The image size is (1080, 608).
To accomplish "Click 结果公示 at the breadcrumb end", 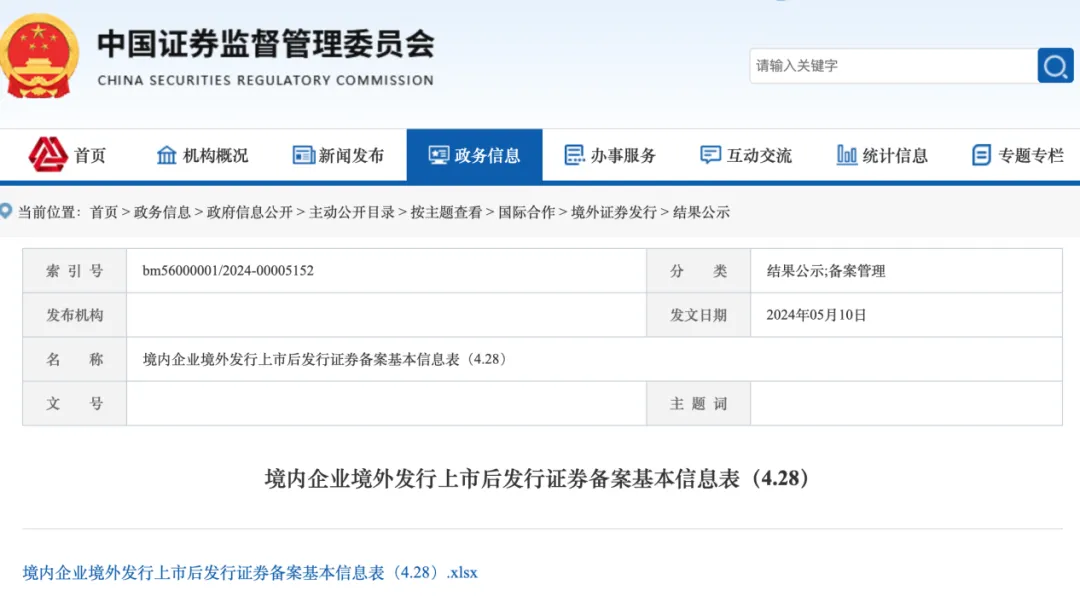I will click(701, 212).
